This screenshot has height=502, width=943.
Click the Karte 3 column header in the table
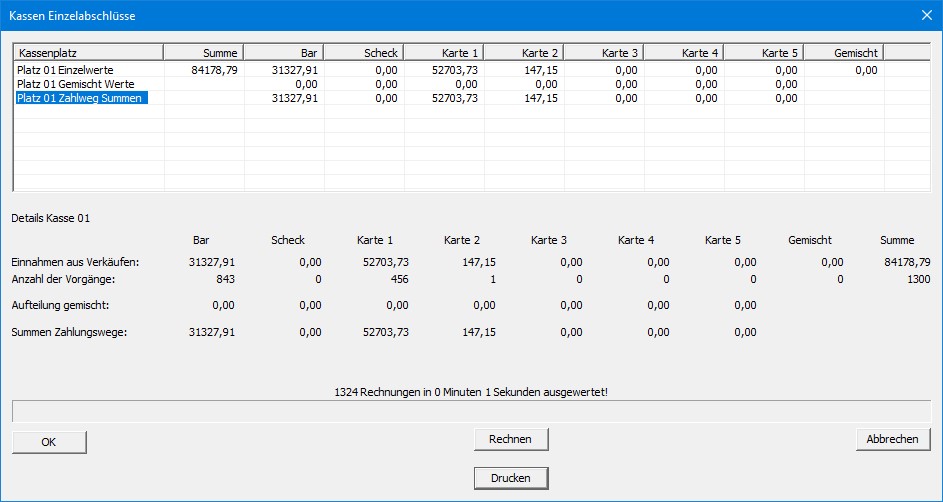click(604, 53)
